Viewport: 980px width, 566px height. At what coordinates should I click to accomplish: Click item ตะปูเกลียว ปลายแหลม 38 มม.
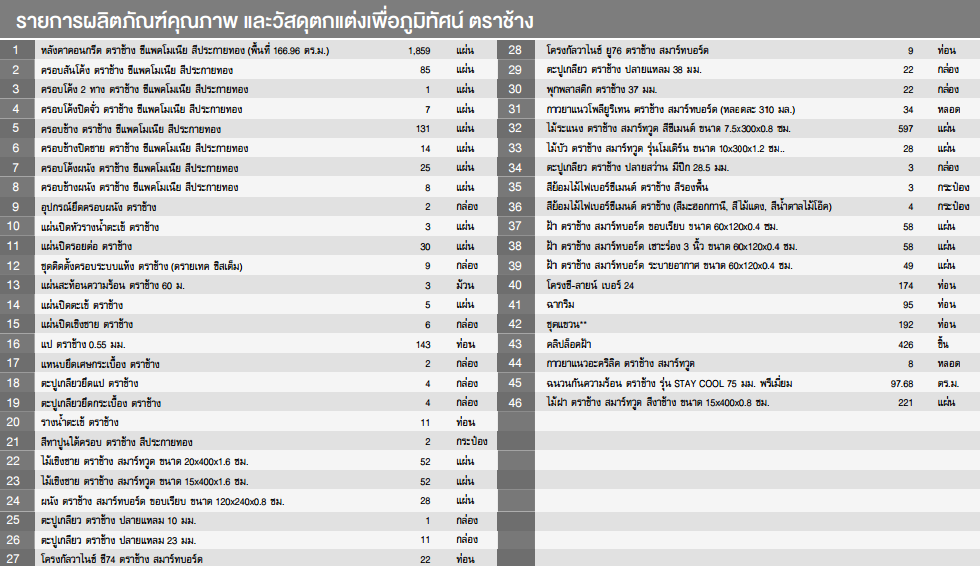tap(624, 70)
